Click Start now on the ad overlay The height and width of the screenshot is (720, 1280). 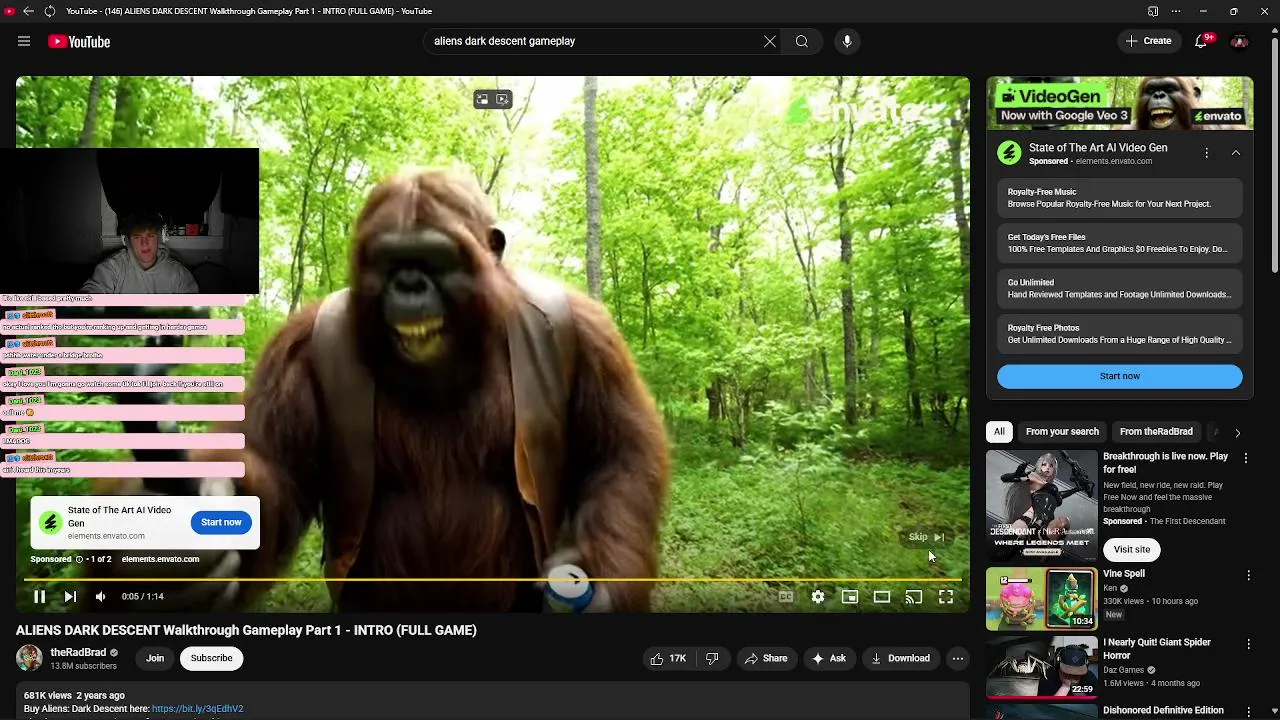[x=221, y=522]
